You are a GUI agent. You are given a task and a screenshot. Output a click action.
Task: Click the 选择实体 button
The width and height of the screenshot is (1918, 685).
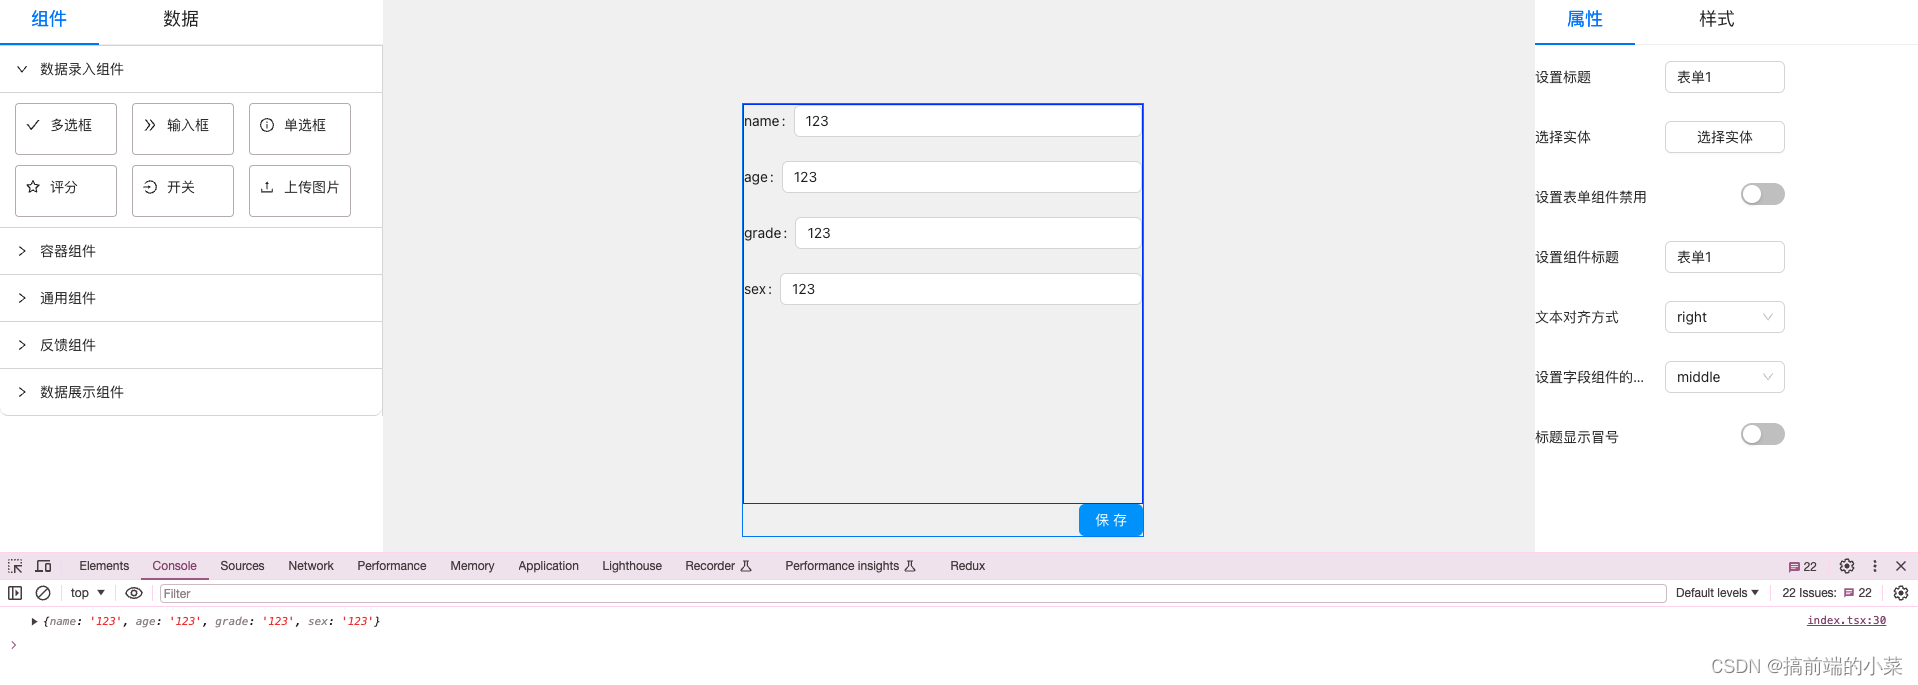pos(1724,137)
